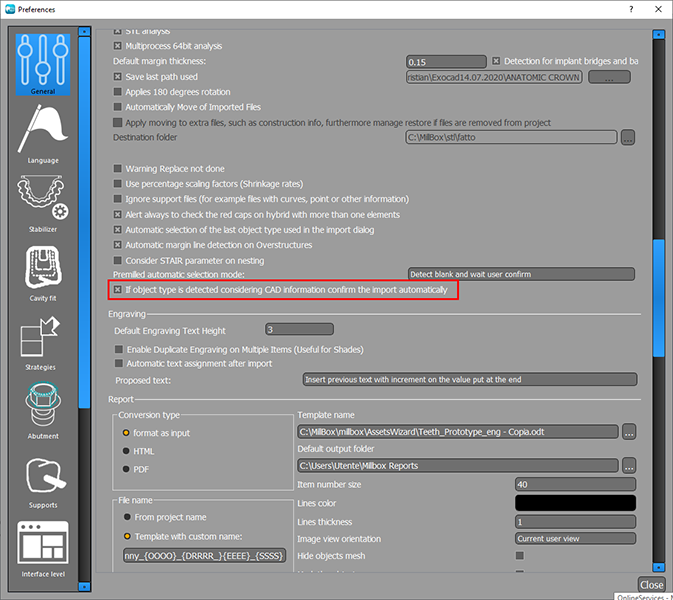Image resolution: width=673 pixels, height=600 pixels.
Task: Open the Proposed text dropdown
Action: tap(470, 379)
